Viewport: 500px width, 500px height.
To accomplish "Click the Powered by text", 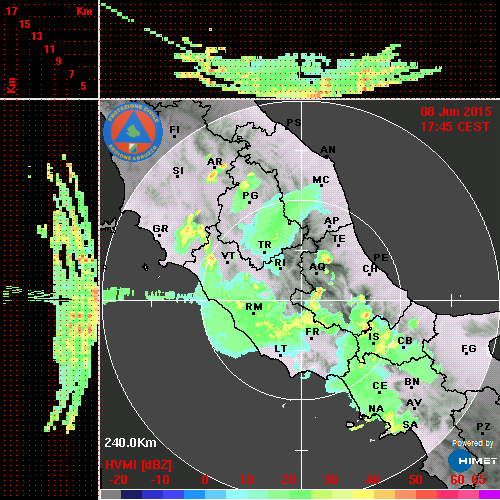I will coord(473,443).
